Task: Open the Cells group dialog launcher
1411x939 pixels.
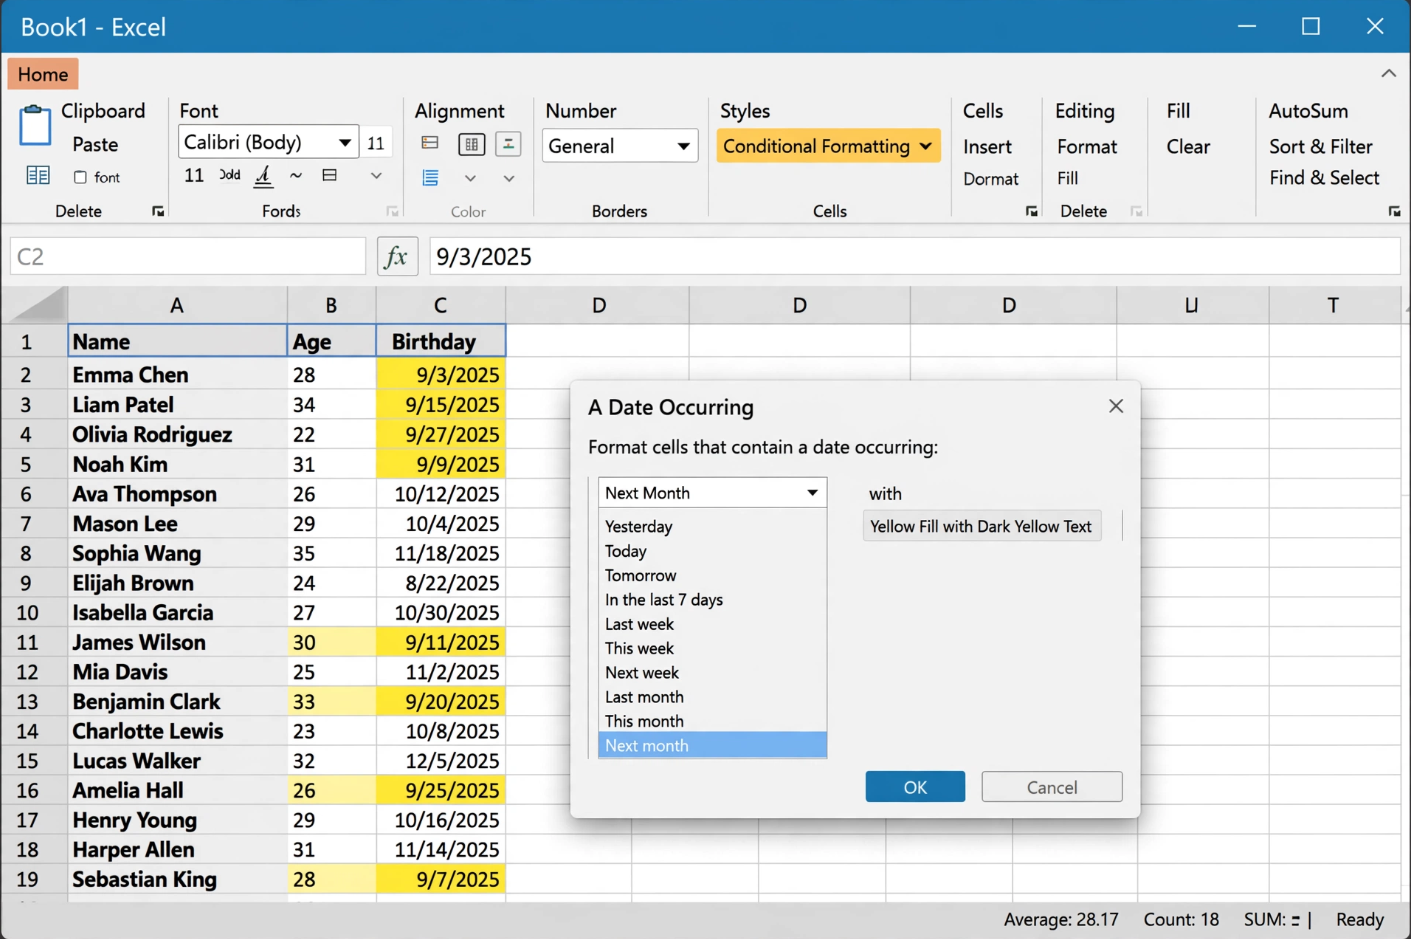Action: click(1031, 211)
